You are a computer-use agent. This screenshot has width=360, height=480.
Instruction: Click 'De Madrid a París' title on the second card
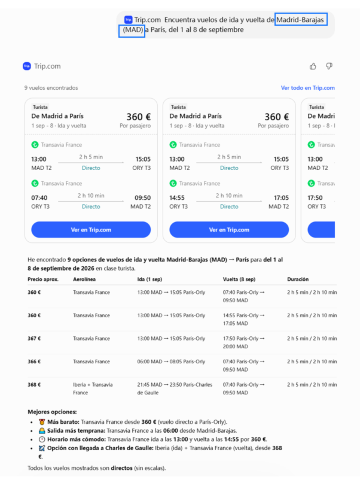[195, 116]
